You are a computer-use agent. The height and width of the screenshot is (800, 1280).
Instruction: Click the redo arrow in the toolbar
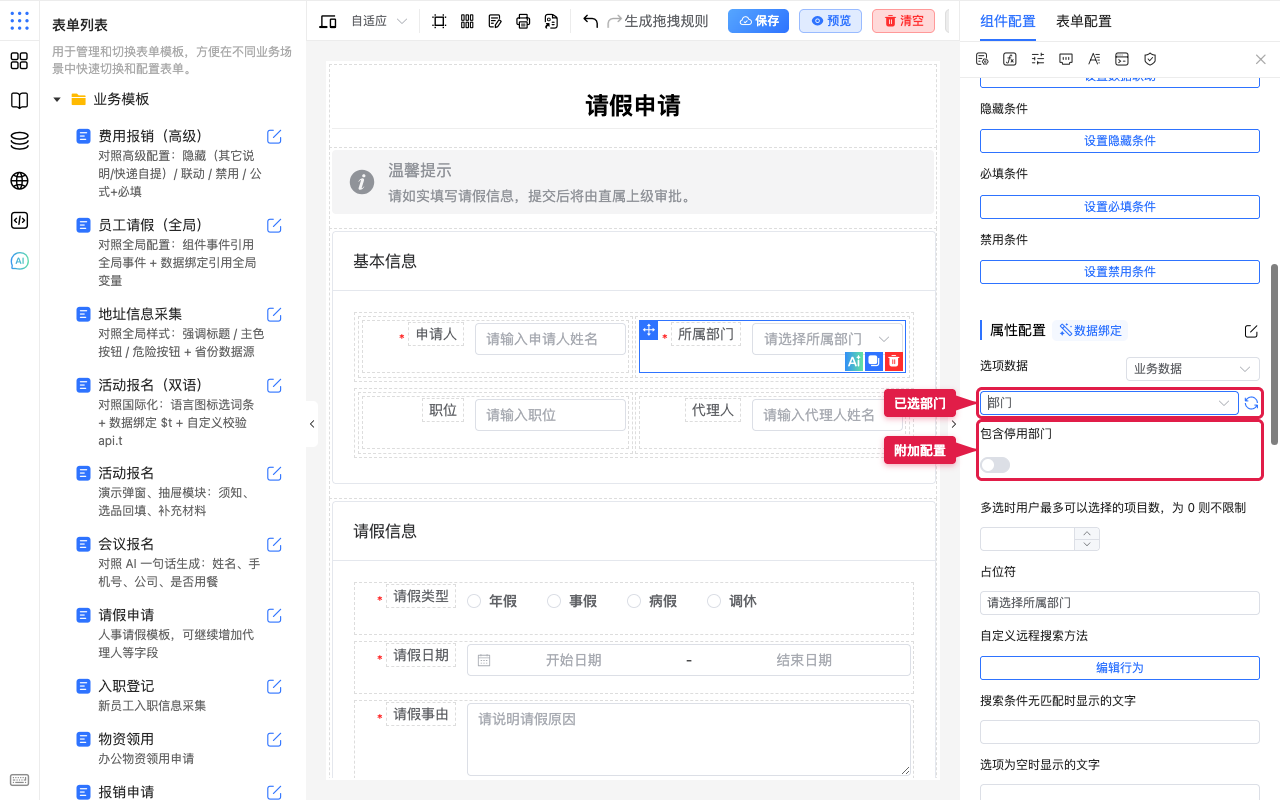pyautogui.click(x=614, y=21)
